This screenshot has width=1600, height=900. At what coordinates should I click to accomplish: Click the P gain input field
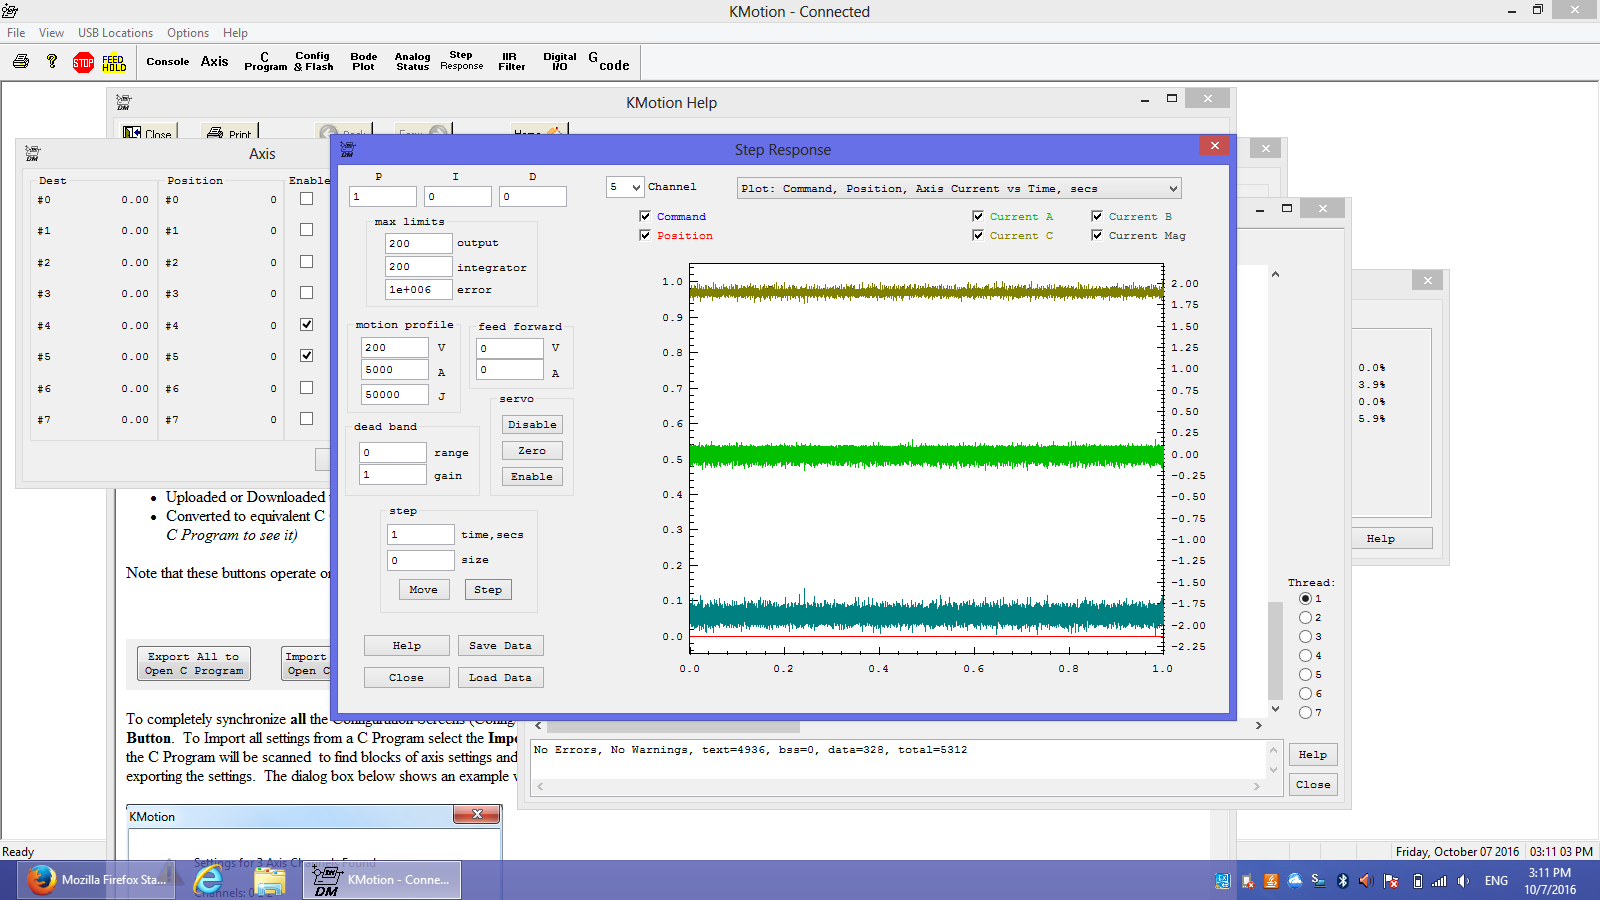[382, 197]
